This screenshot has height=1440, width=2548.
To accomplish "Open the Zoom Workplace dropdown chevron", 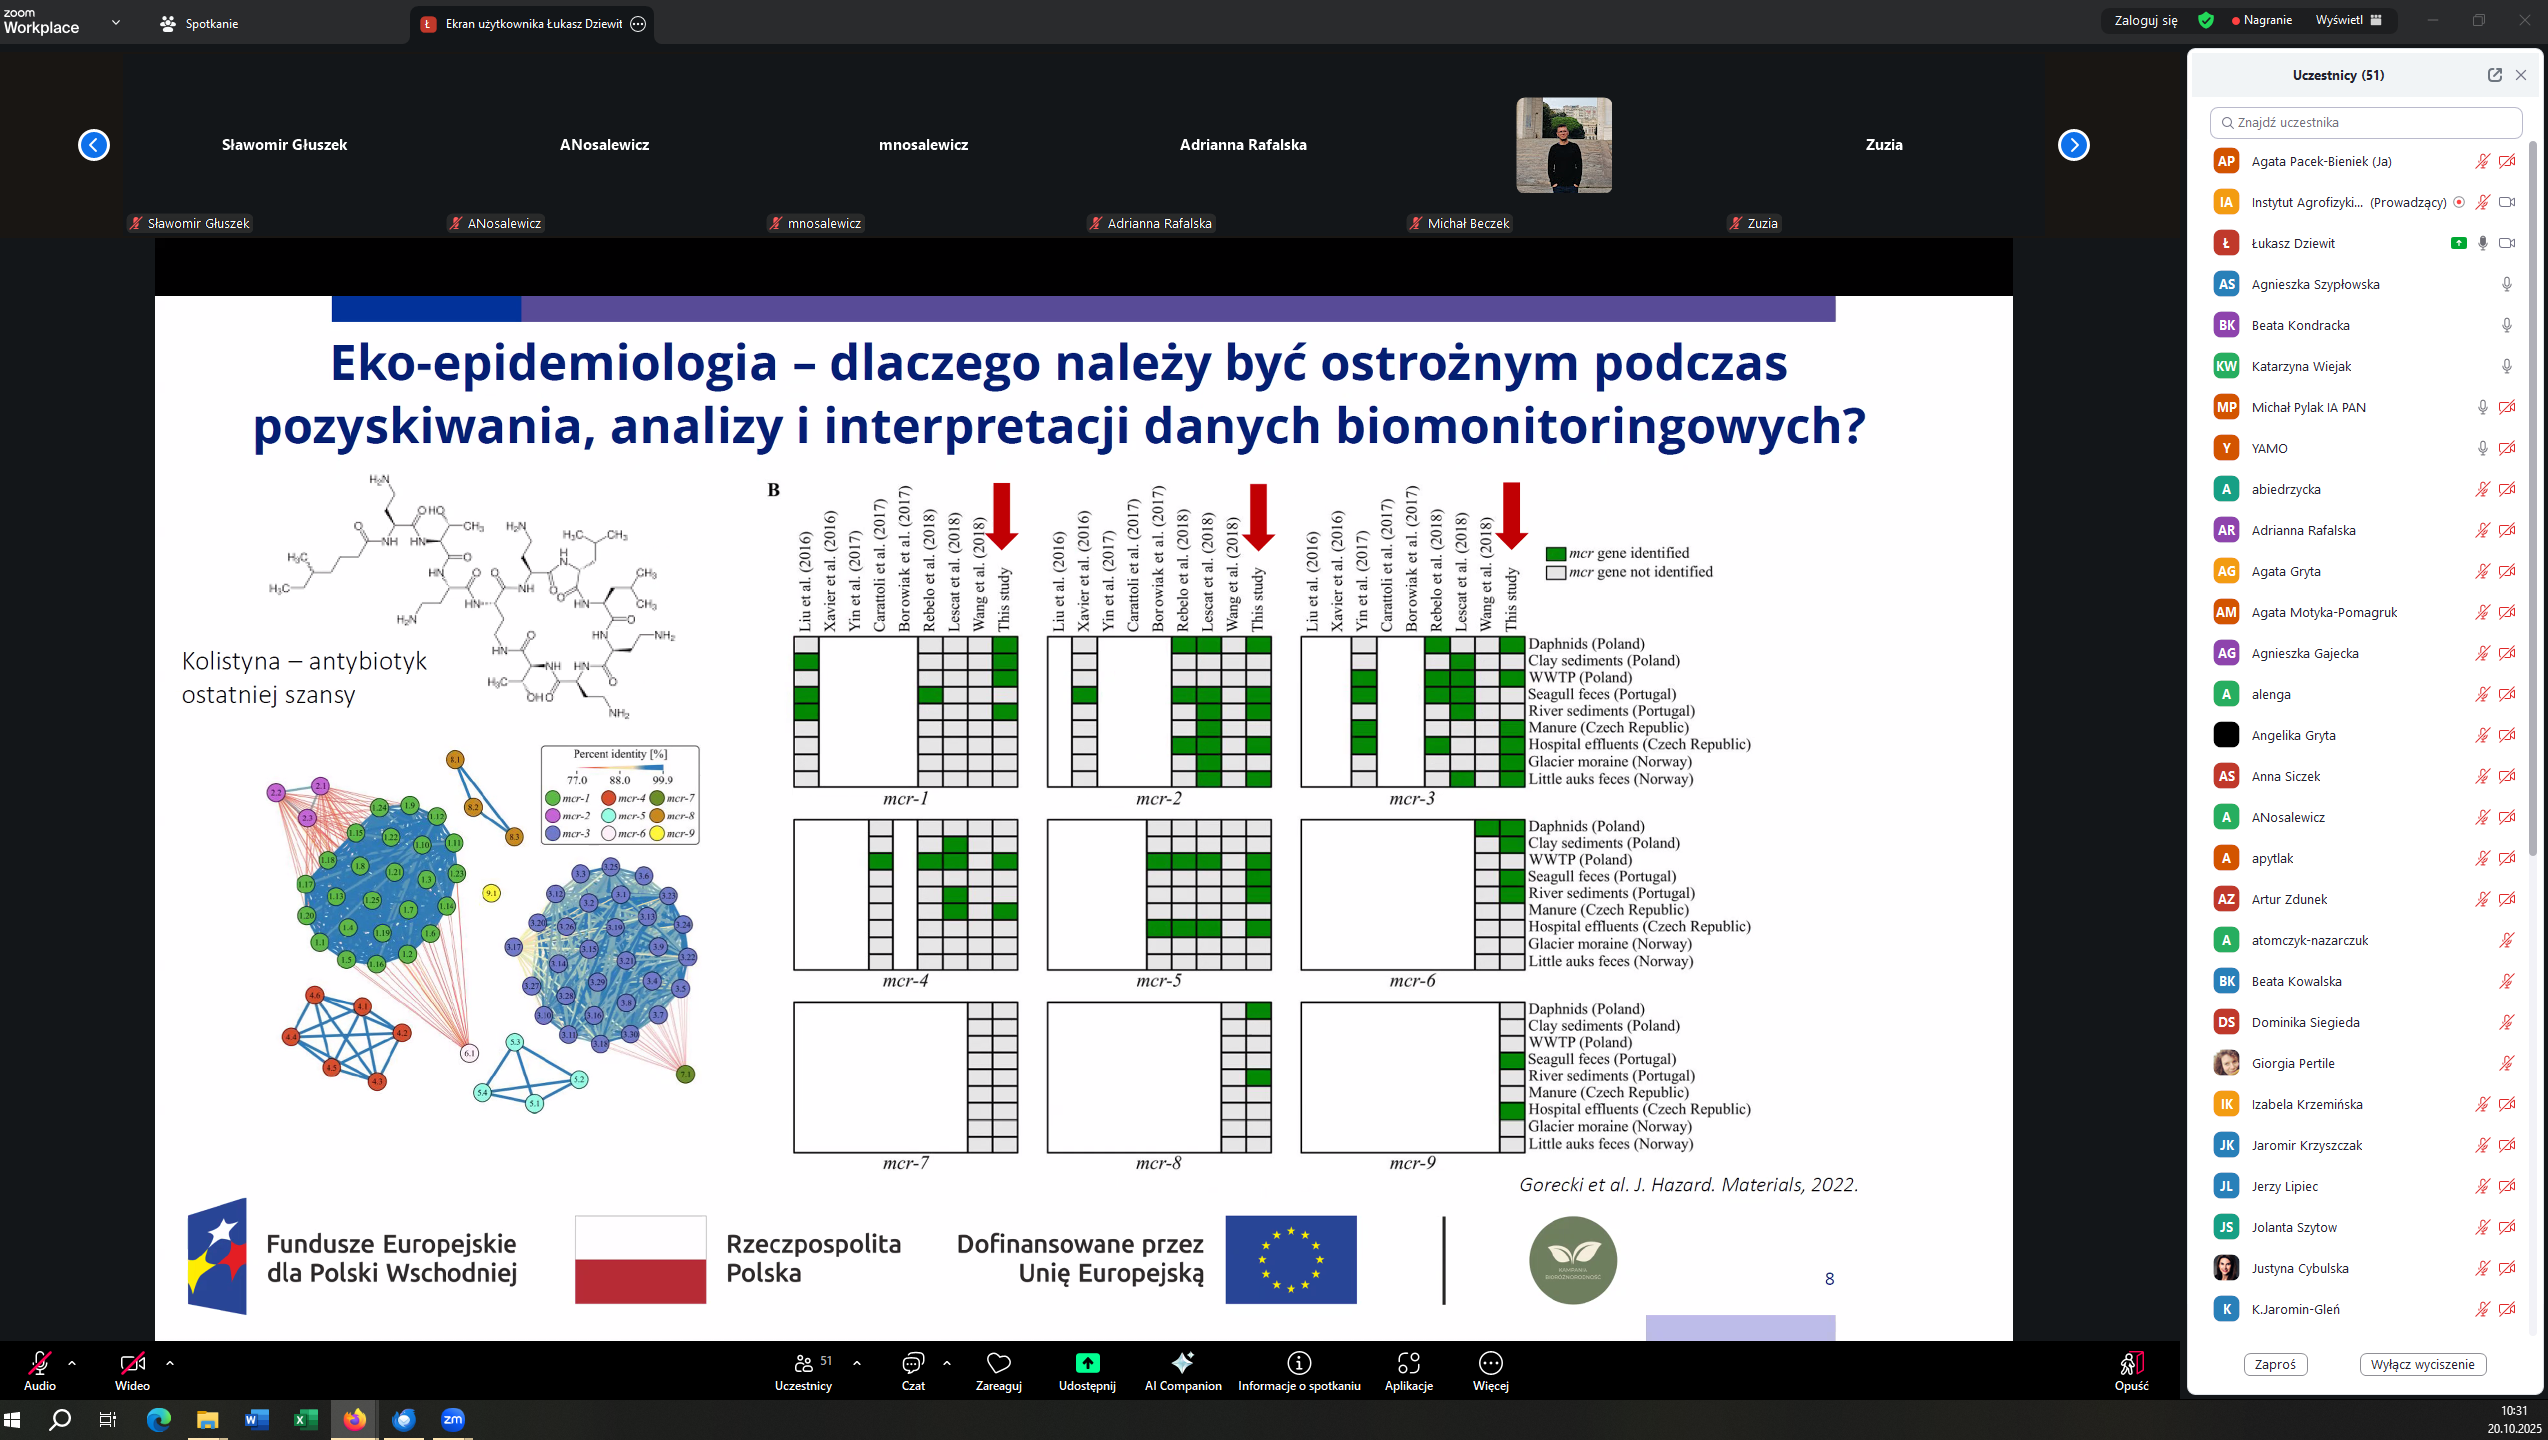I will tap(116, 22).
